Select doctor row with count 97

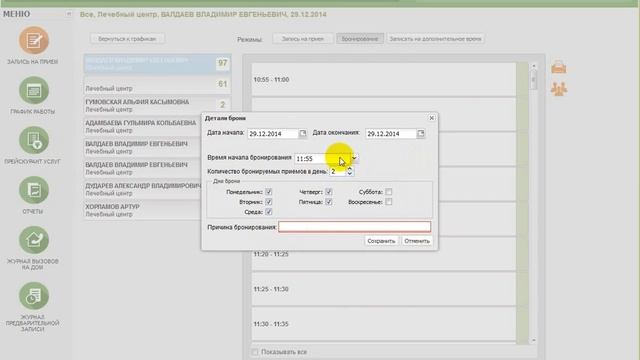pyautogui.click(x=158, y=64)
